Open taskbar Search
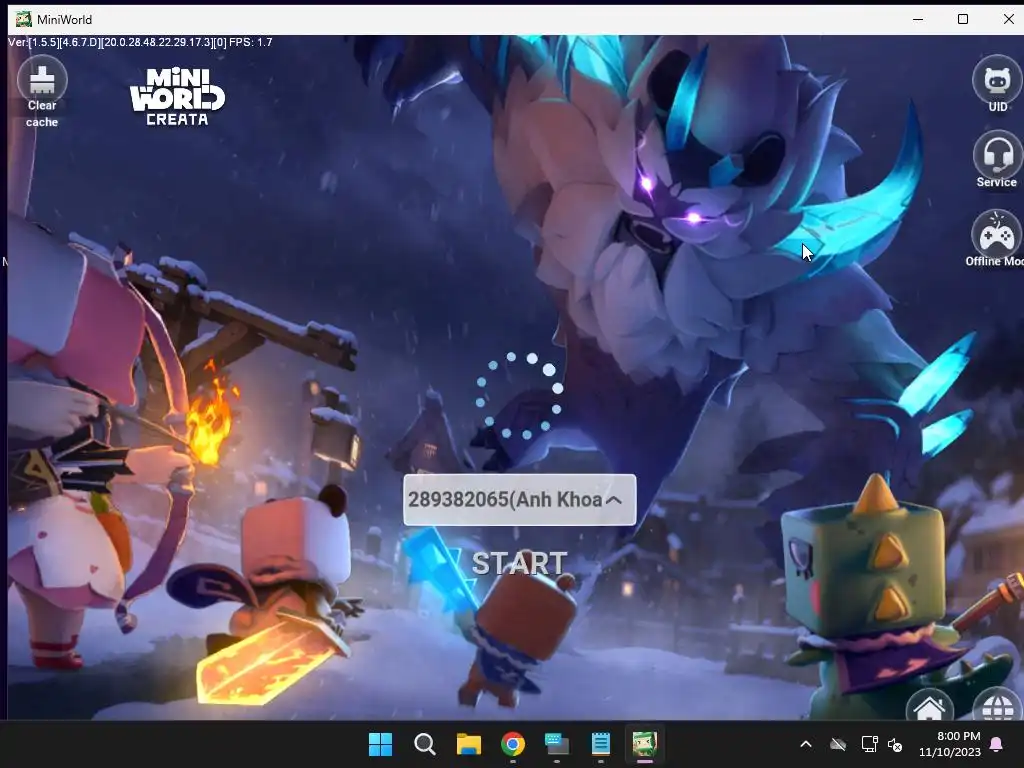The width and height of the screenshot is (1024, 768). tap(424, 744)
